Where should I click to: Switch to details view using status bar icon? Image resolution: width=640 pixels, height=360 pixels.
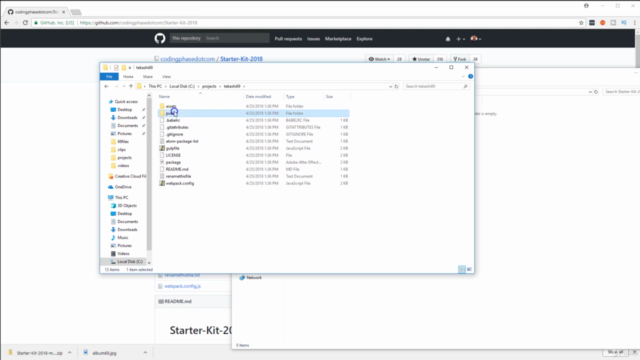(462, 269)
